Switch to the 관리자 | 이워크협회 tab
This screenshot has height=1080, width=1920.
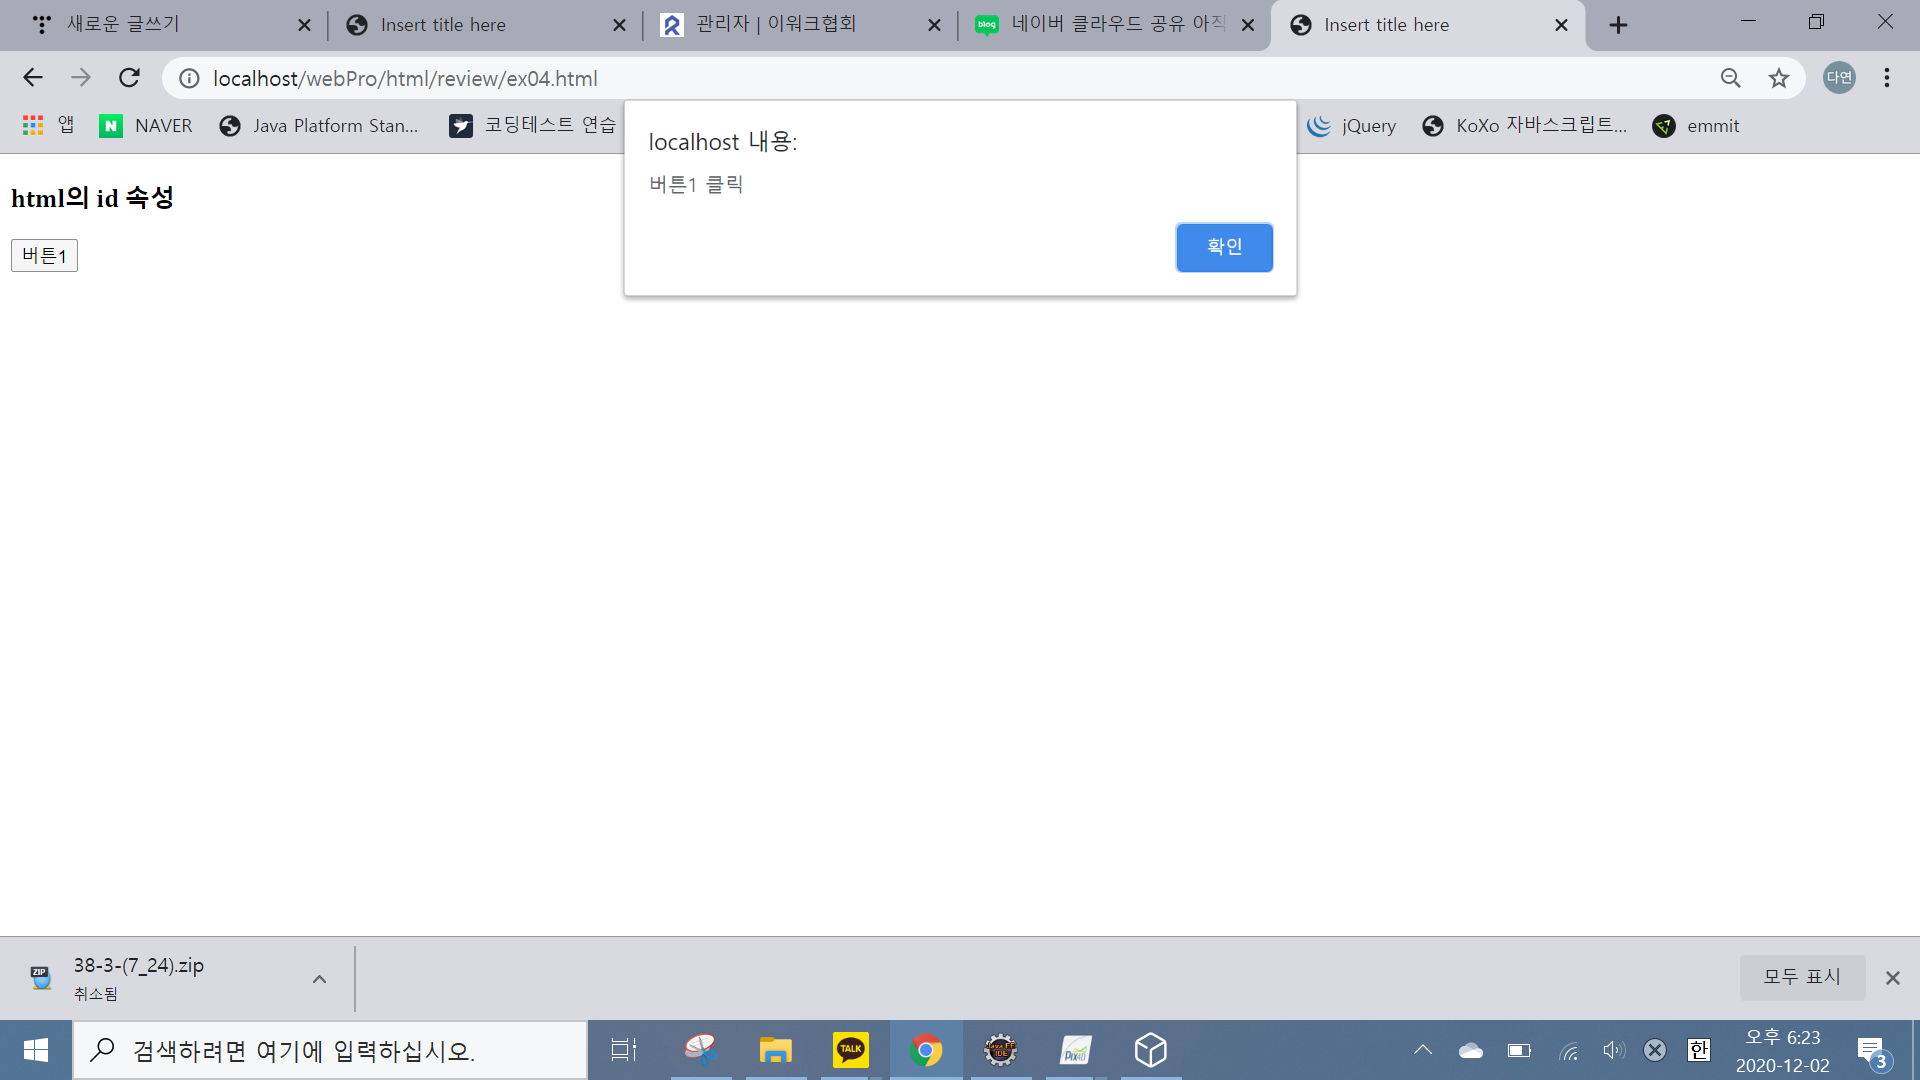775,25
